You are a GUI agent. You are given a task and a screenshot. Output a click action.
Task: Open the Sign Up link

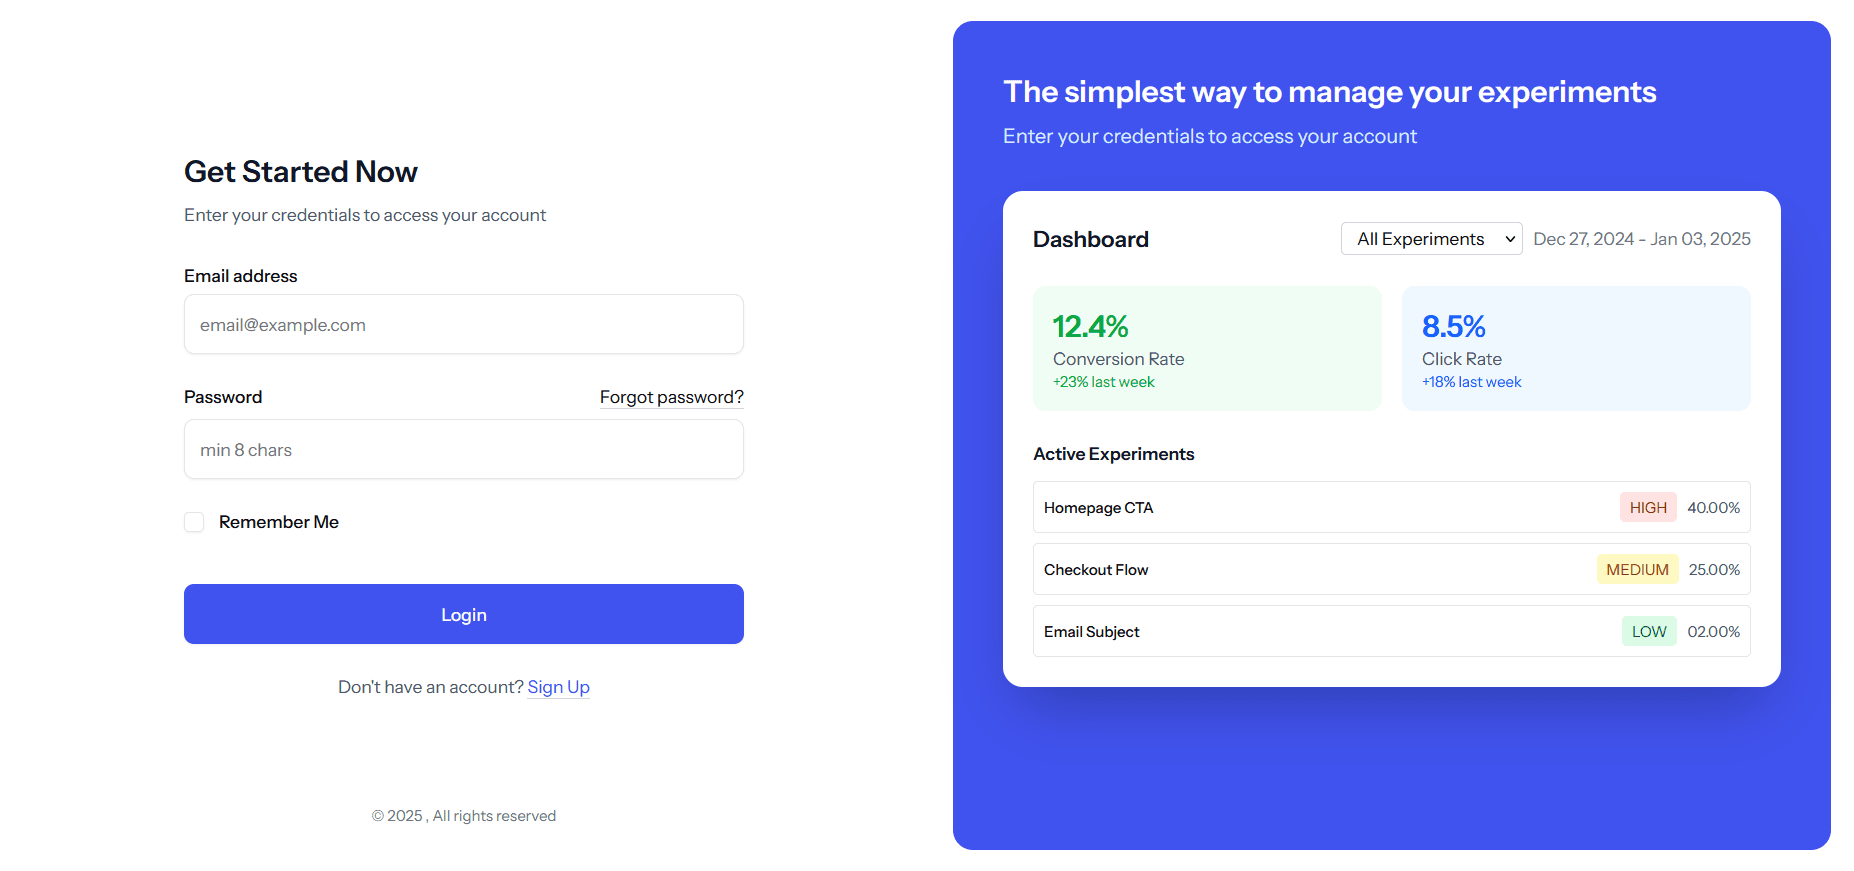tap(558, 687)
